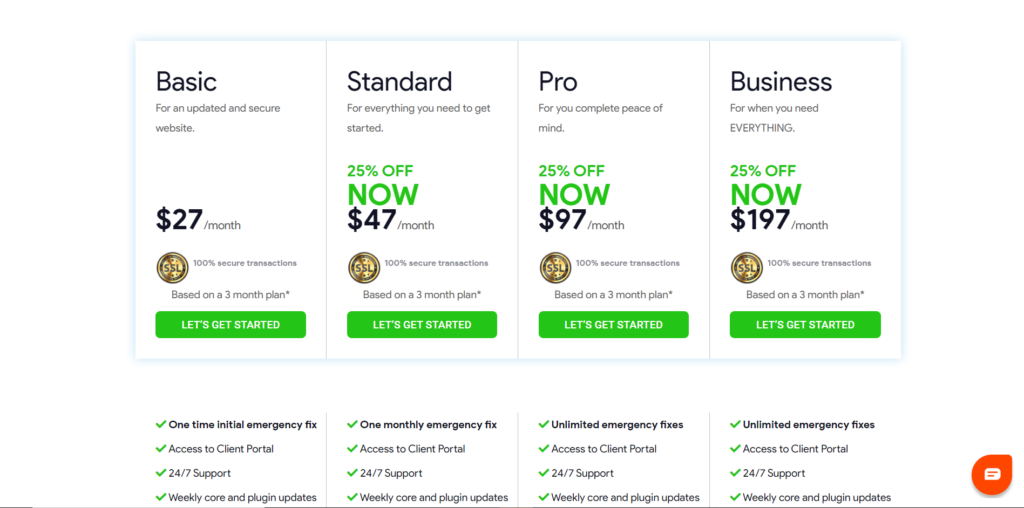Click checkmark by Standard Access to Client Portal

[352, 449]
